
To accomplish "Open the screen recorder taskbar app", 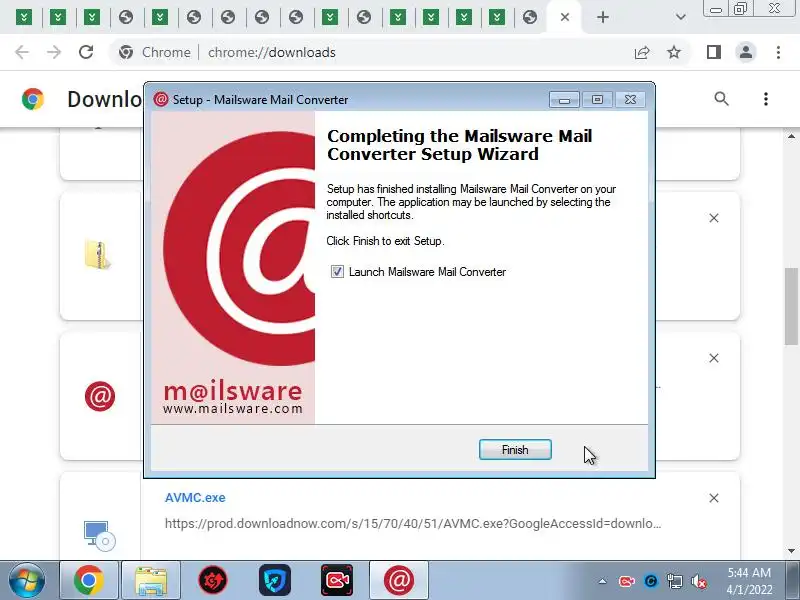I will [337, 581].
